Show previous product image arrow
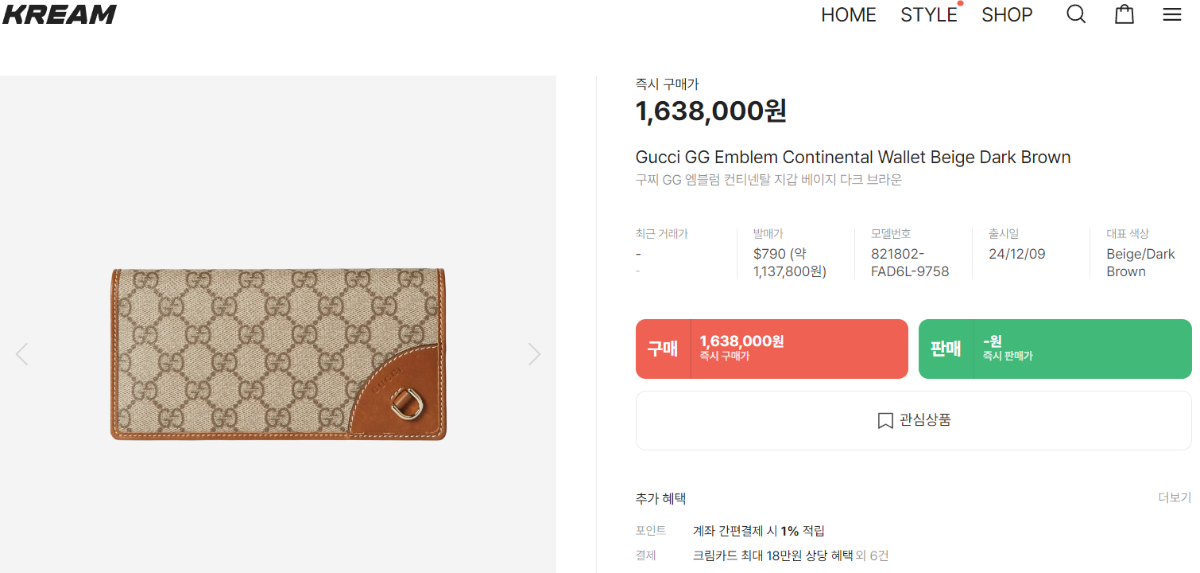Image resolution: width=1200 pixels, height=573 pixels. (22, 353)
